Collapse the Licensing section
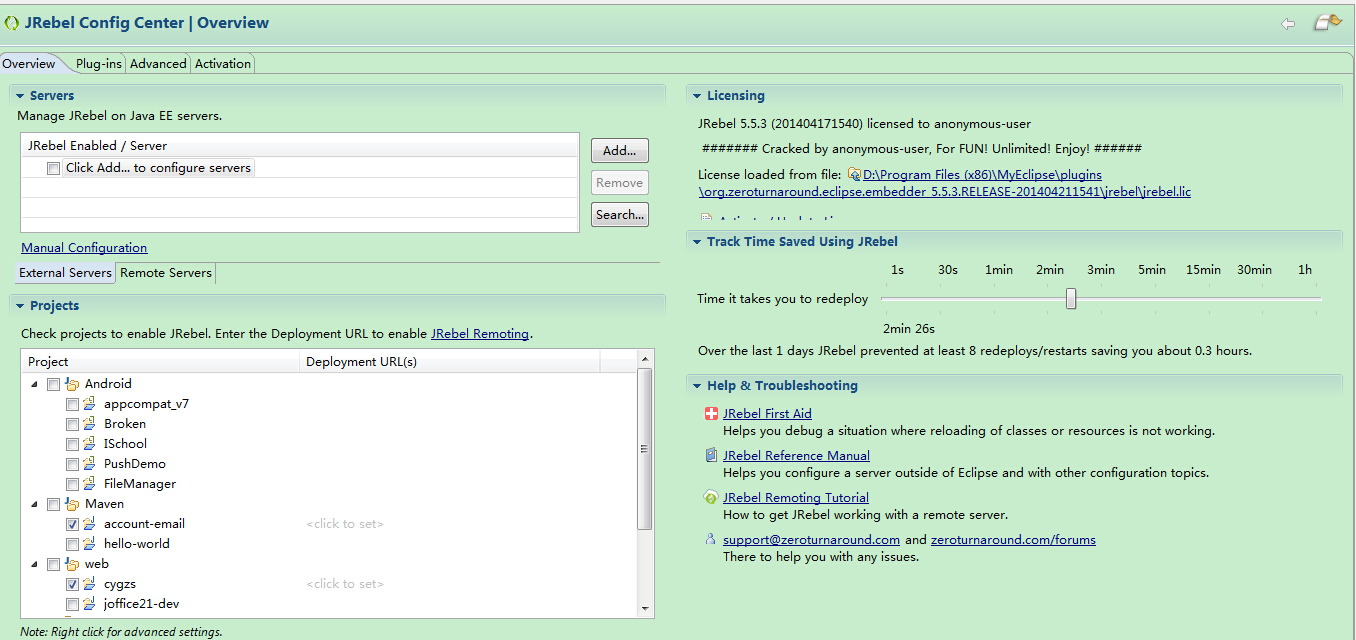1356x640 pixels. [x=696, y=96]
